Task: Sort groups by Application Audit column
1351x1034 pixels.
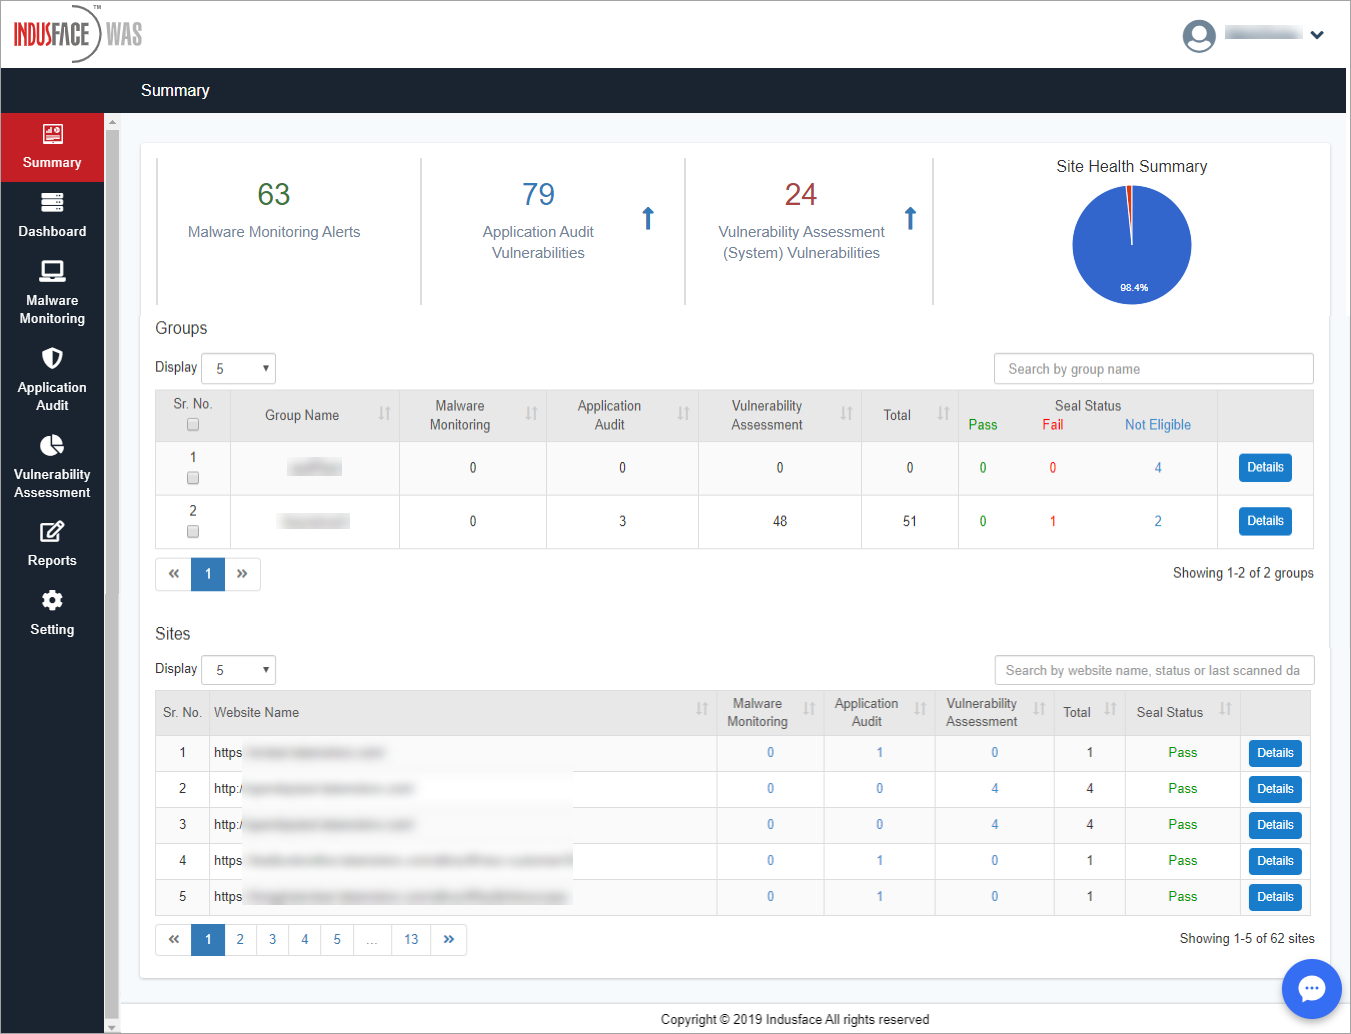Action: [x=683, y=413]
